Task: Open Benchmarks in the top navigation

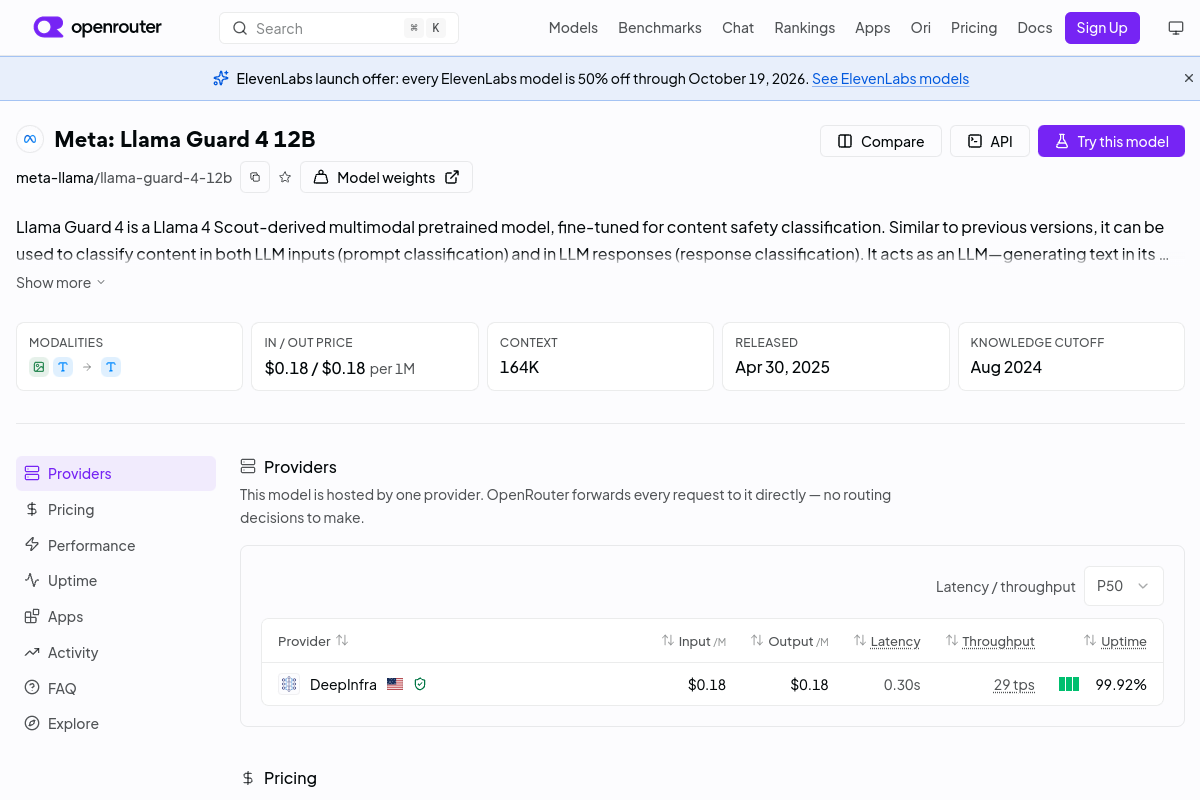Action: 660,28
